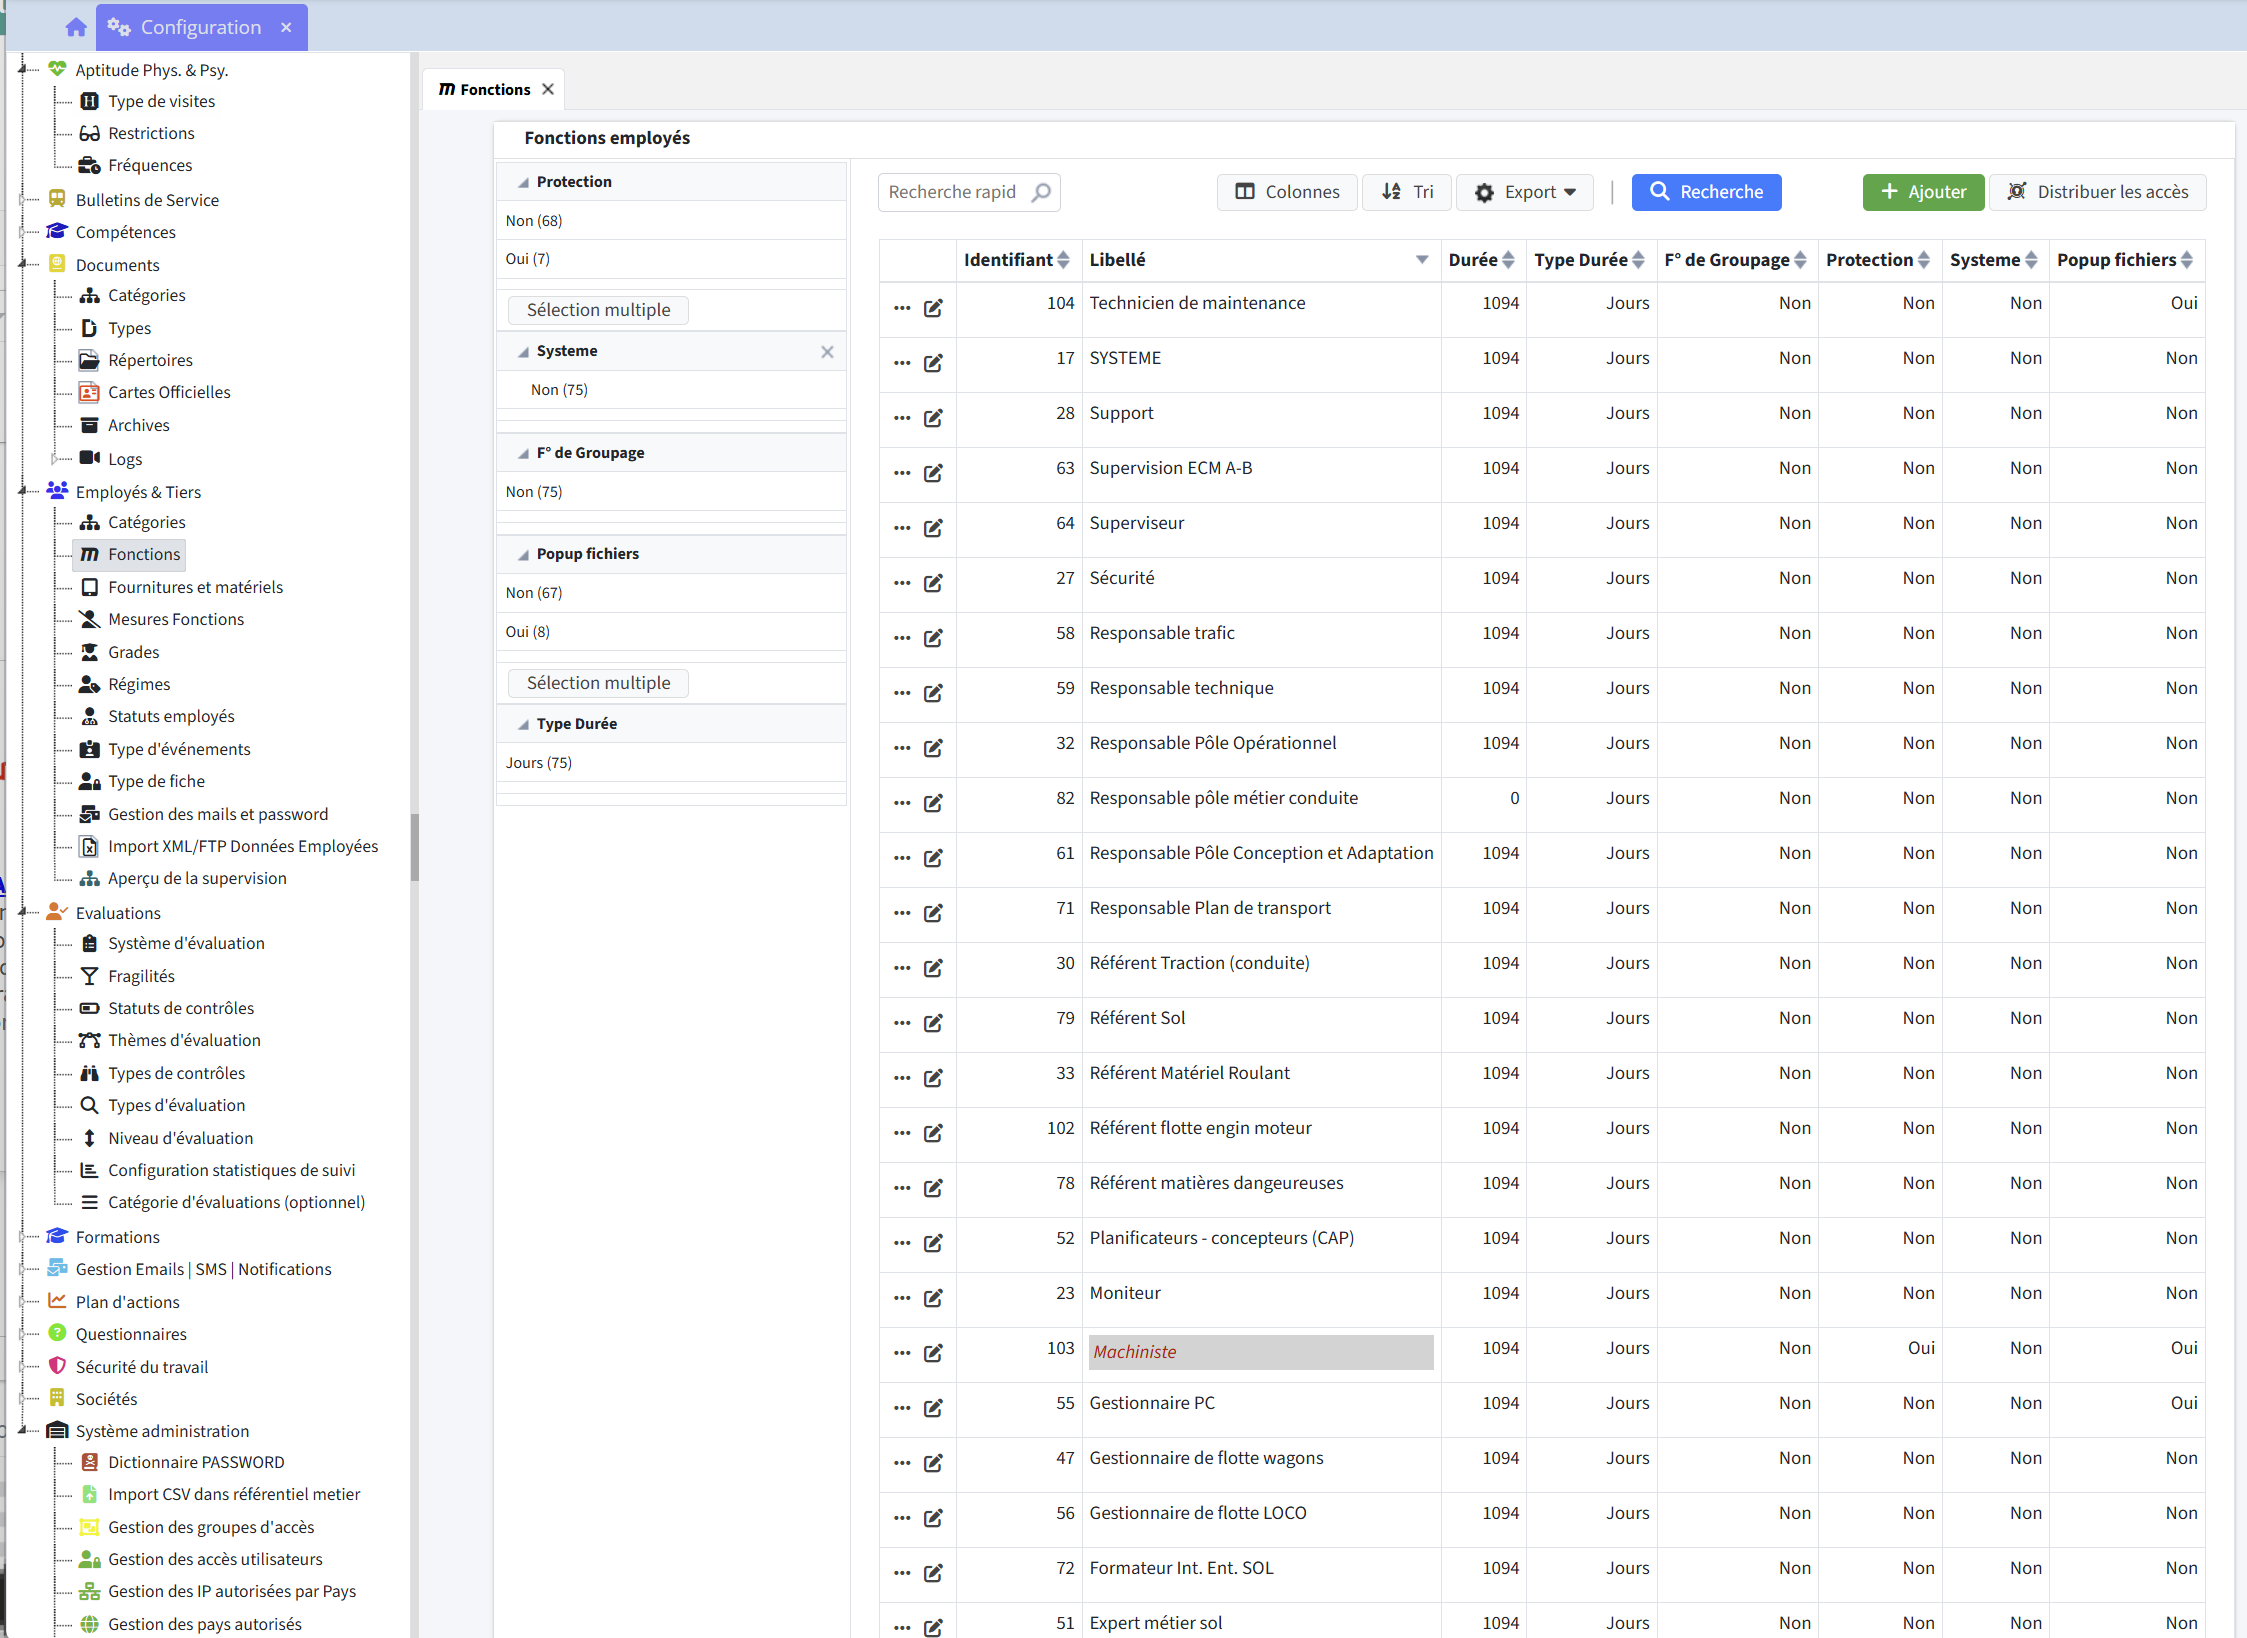
Task: Switch to the Configuration tab
Action: [199, 27]
